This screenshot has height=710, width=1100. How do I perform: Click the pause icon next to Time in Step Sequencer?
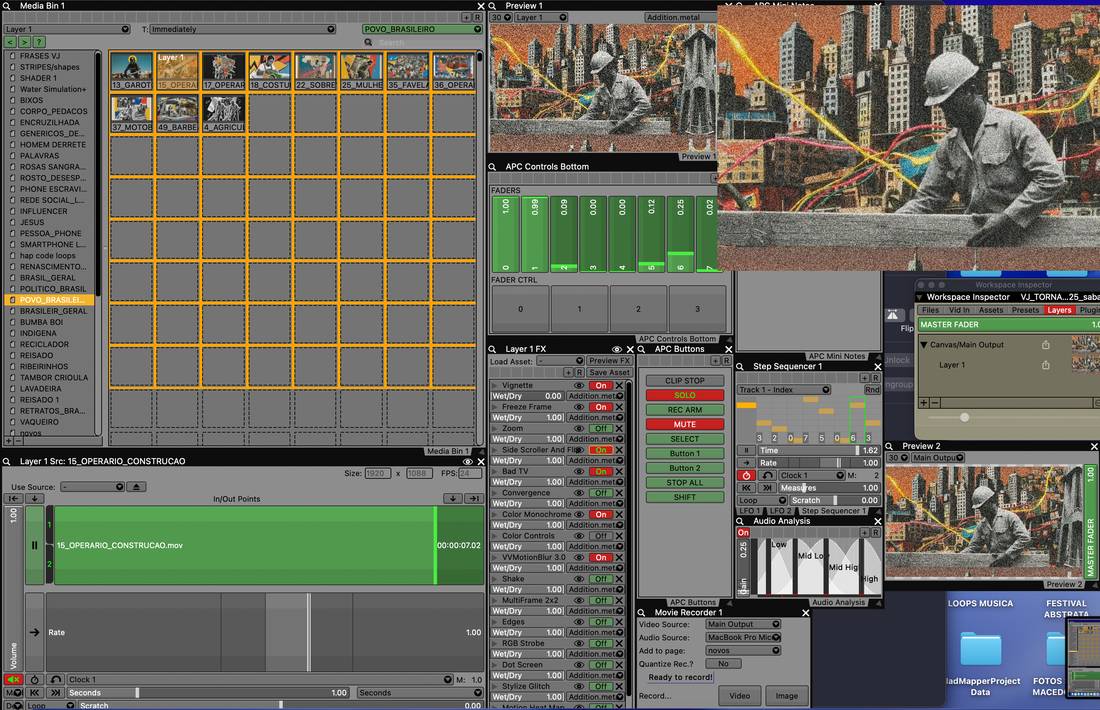(x=746, y=450)
